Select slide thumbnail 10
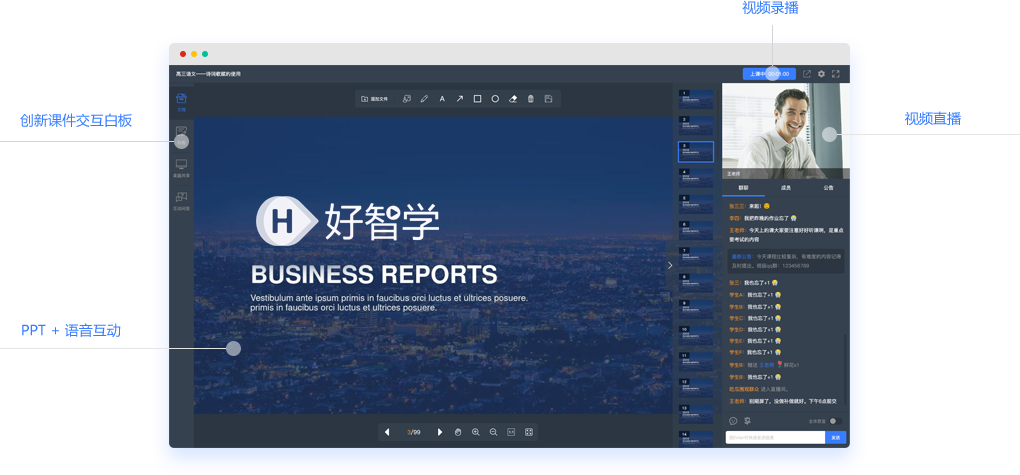1020x475 pixels. [x=696, y=335]
